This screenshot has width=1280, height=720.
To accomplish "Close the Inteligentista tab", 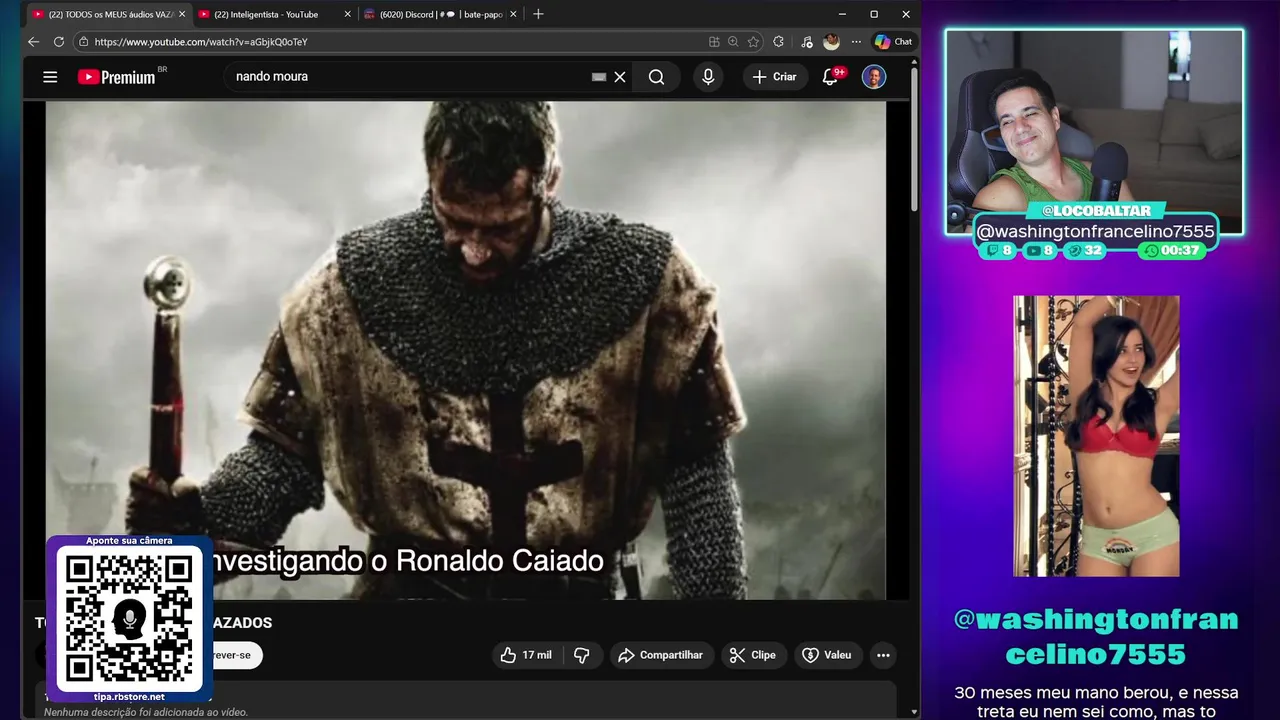I will click(x=347, y=14).
